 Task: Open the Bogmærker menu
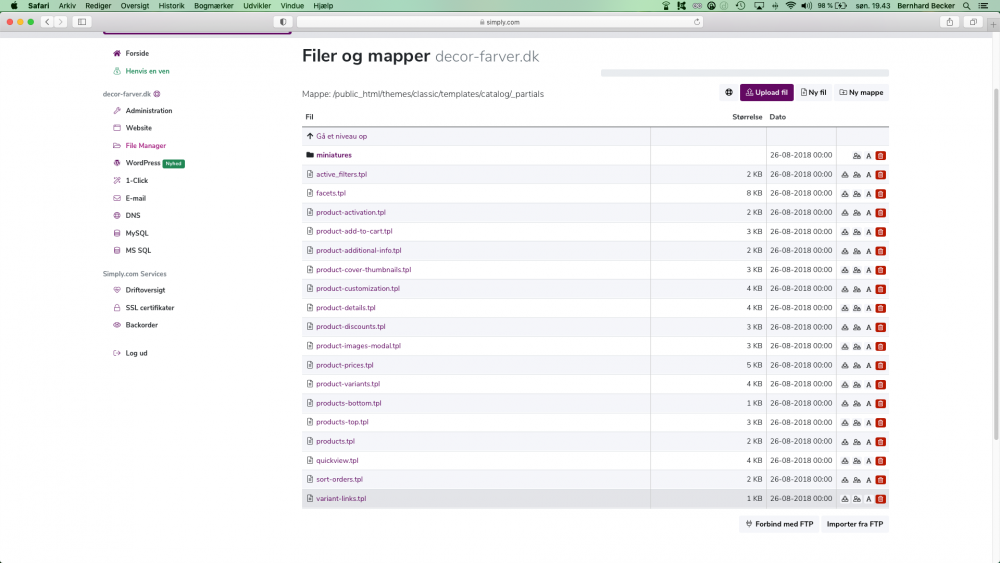pyautogui.click(x=214, y=6)
